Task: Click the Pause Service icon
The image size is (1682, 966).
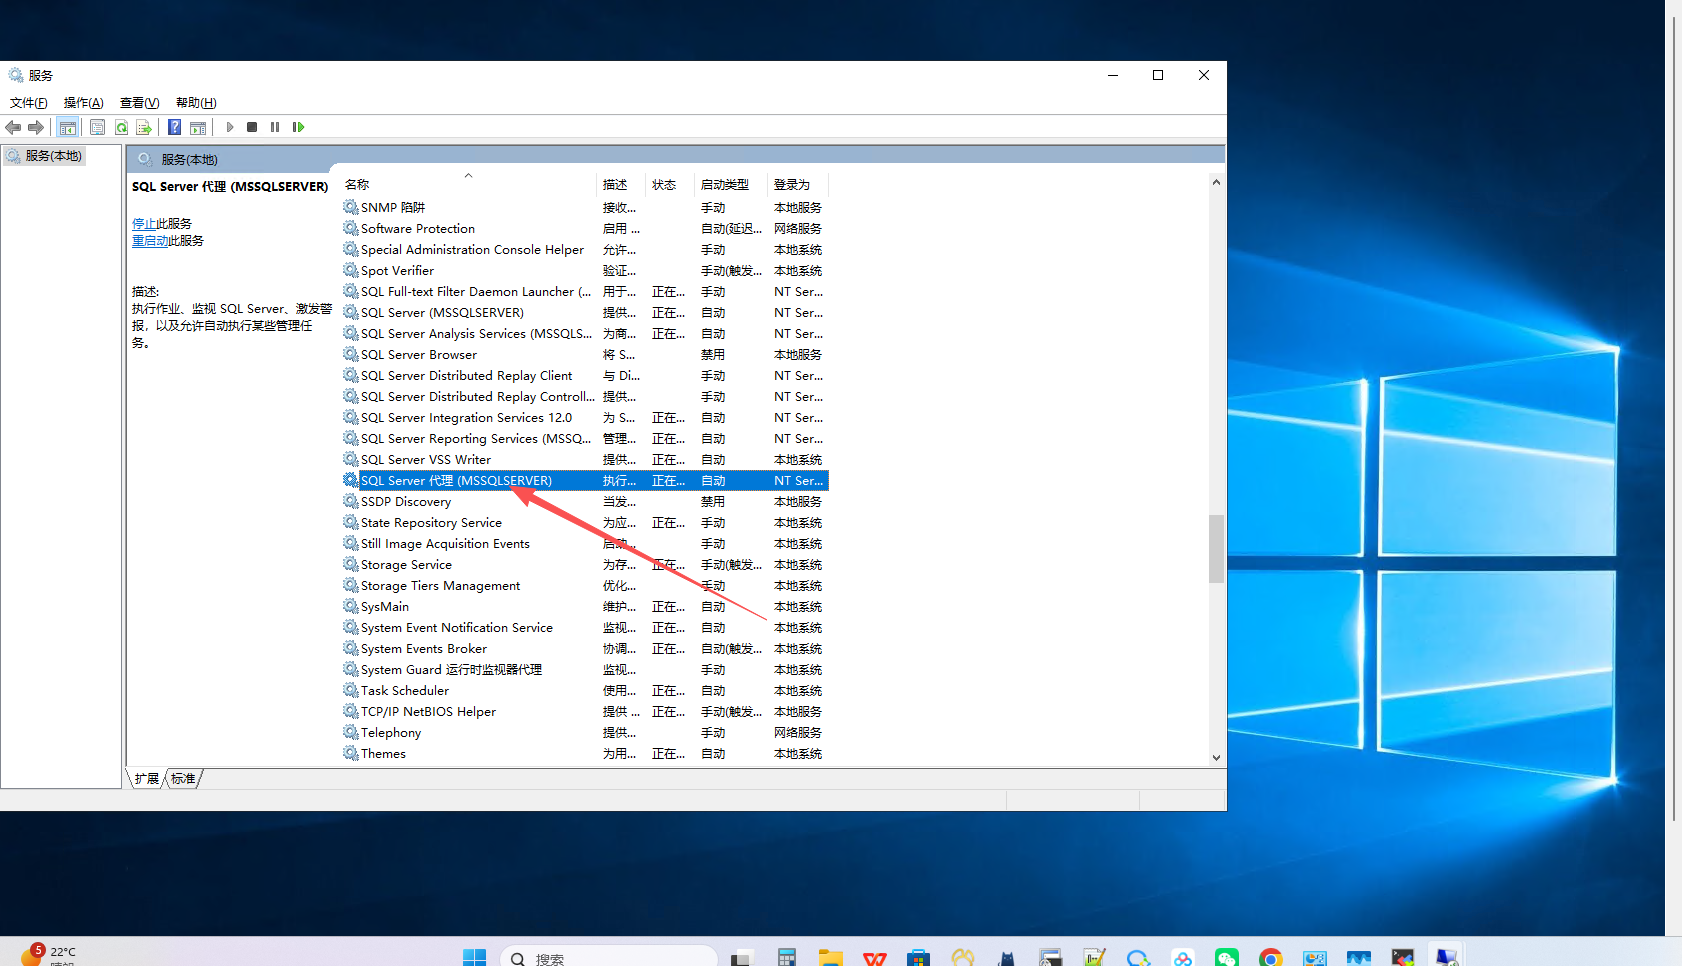Action: (x=275, y=127)
